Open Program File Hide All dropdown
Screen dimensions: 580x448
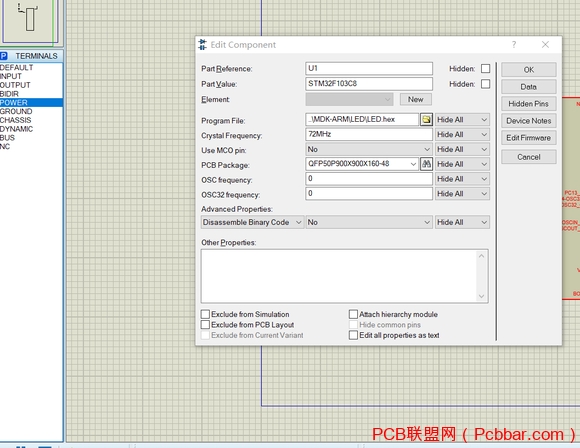[x=462, y=119]
